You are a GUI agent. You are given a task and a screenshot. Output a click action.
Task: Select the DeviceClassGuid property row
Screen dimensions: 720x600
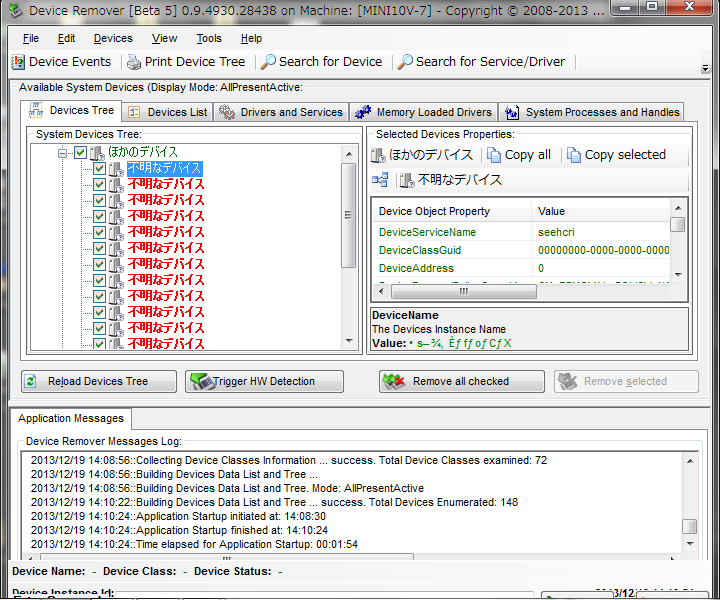[521, 250]
